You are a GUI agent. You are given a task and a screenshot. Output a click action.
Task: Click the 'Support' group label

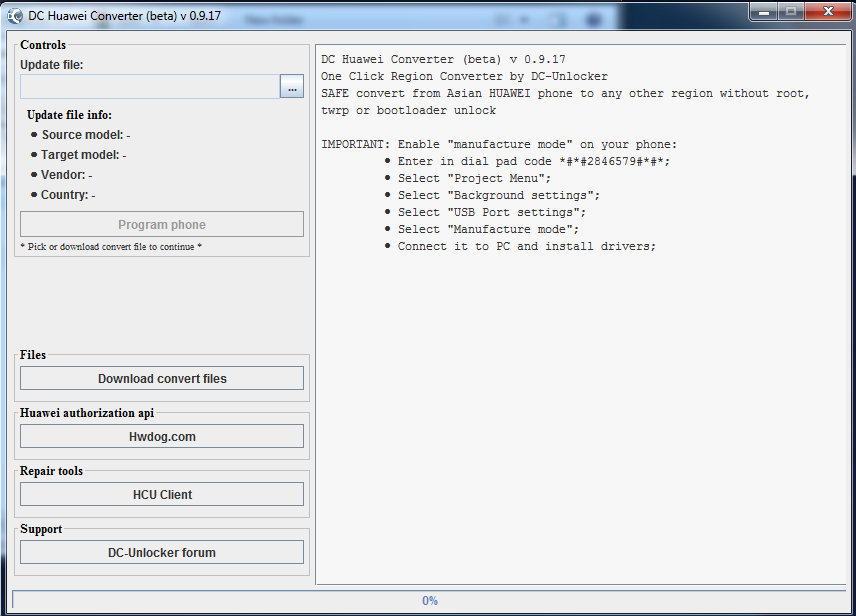pos(41,529)
